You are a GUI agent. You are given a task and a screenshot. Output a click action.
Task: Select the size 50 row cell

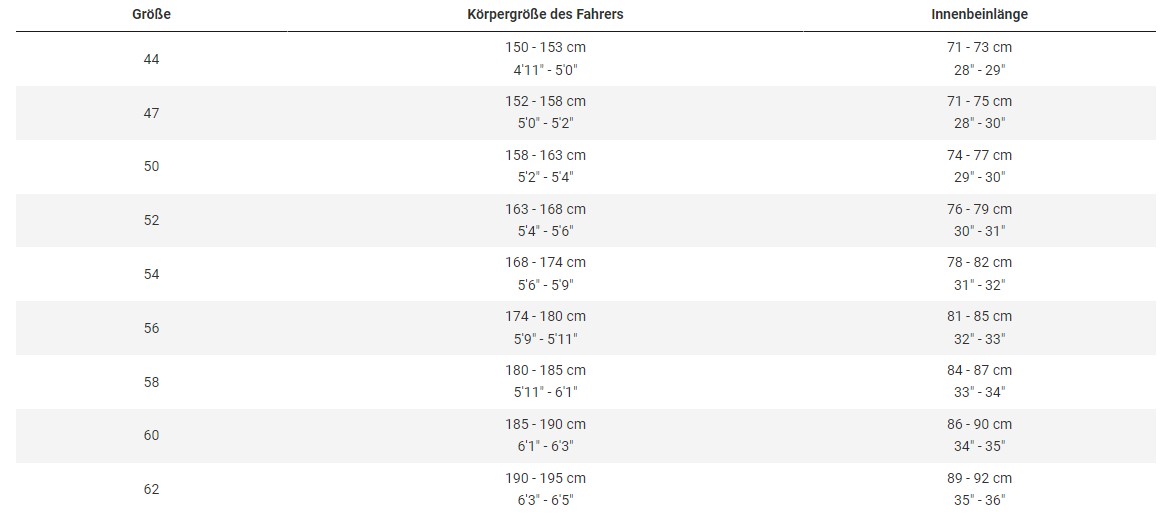click(152, 167)
